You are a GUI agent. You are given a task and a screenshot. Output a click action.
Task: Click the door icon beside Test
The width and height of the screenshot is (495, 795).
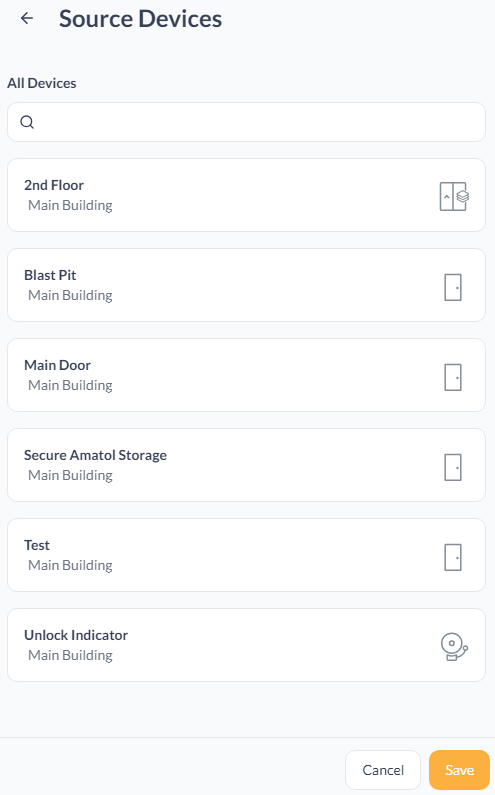(x=453, y=557)
